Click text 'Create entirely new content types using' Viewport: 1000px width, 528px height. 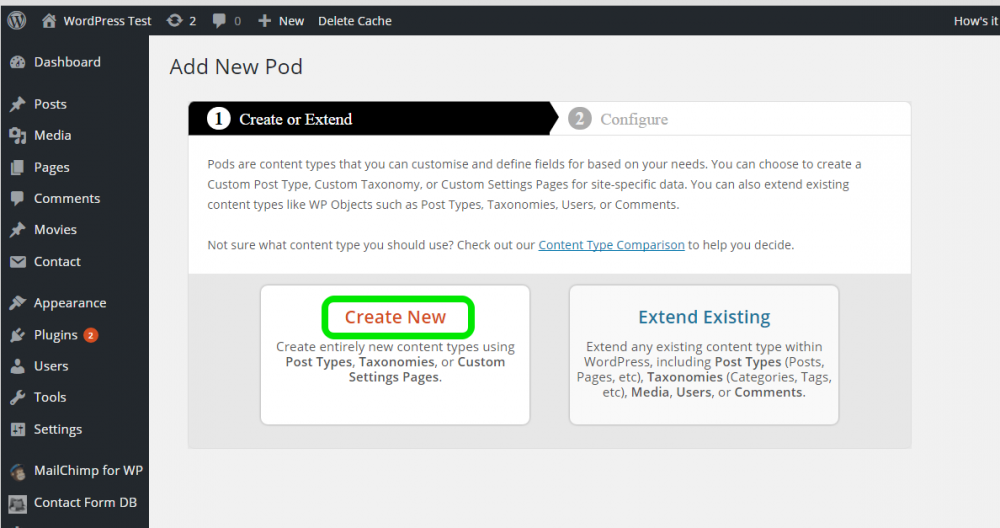[x=395, y=347]
